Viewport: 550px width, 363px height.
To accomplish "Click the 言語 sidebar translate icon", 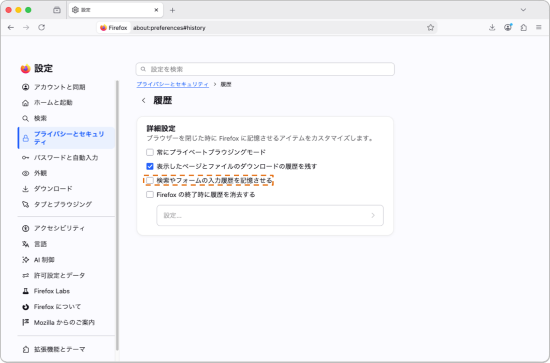I will [25, 244].
